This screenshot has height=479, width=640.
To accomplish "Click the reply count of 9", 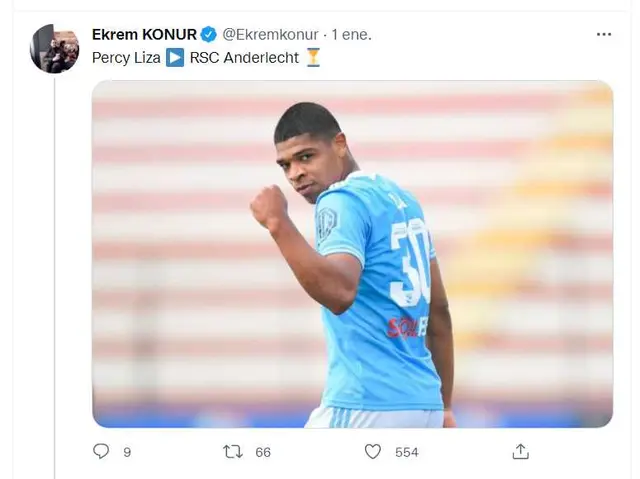I will click(x=127, y=452).
